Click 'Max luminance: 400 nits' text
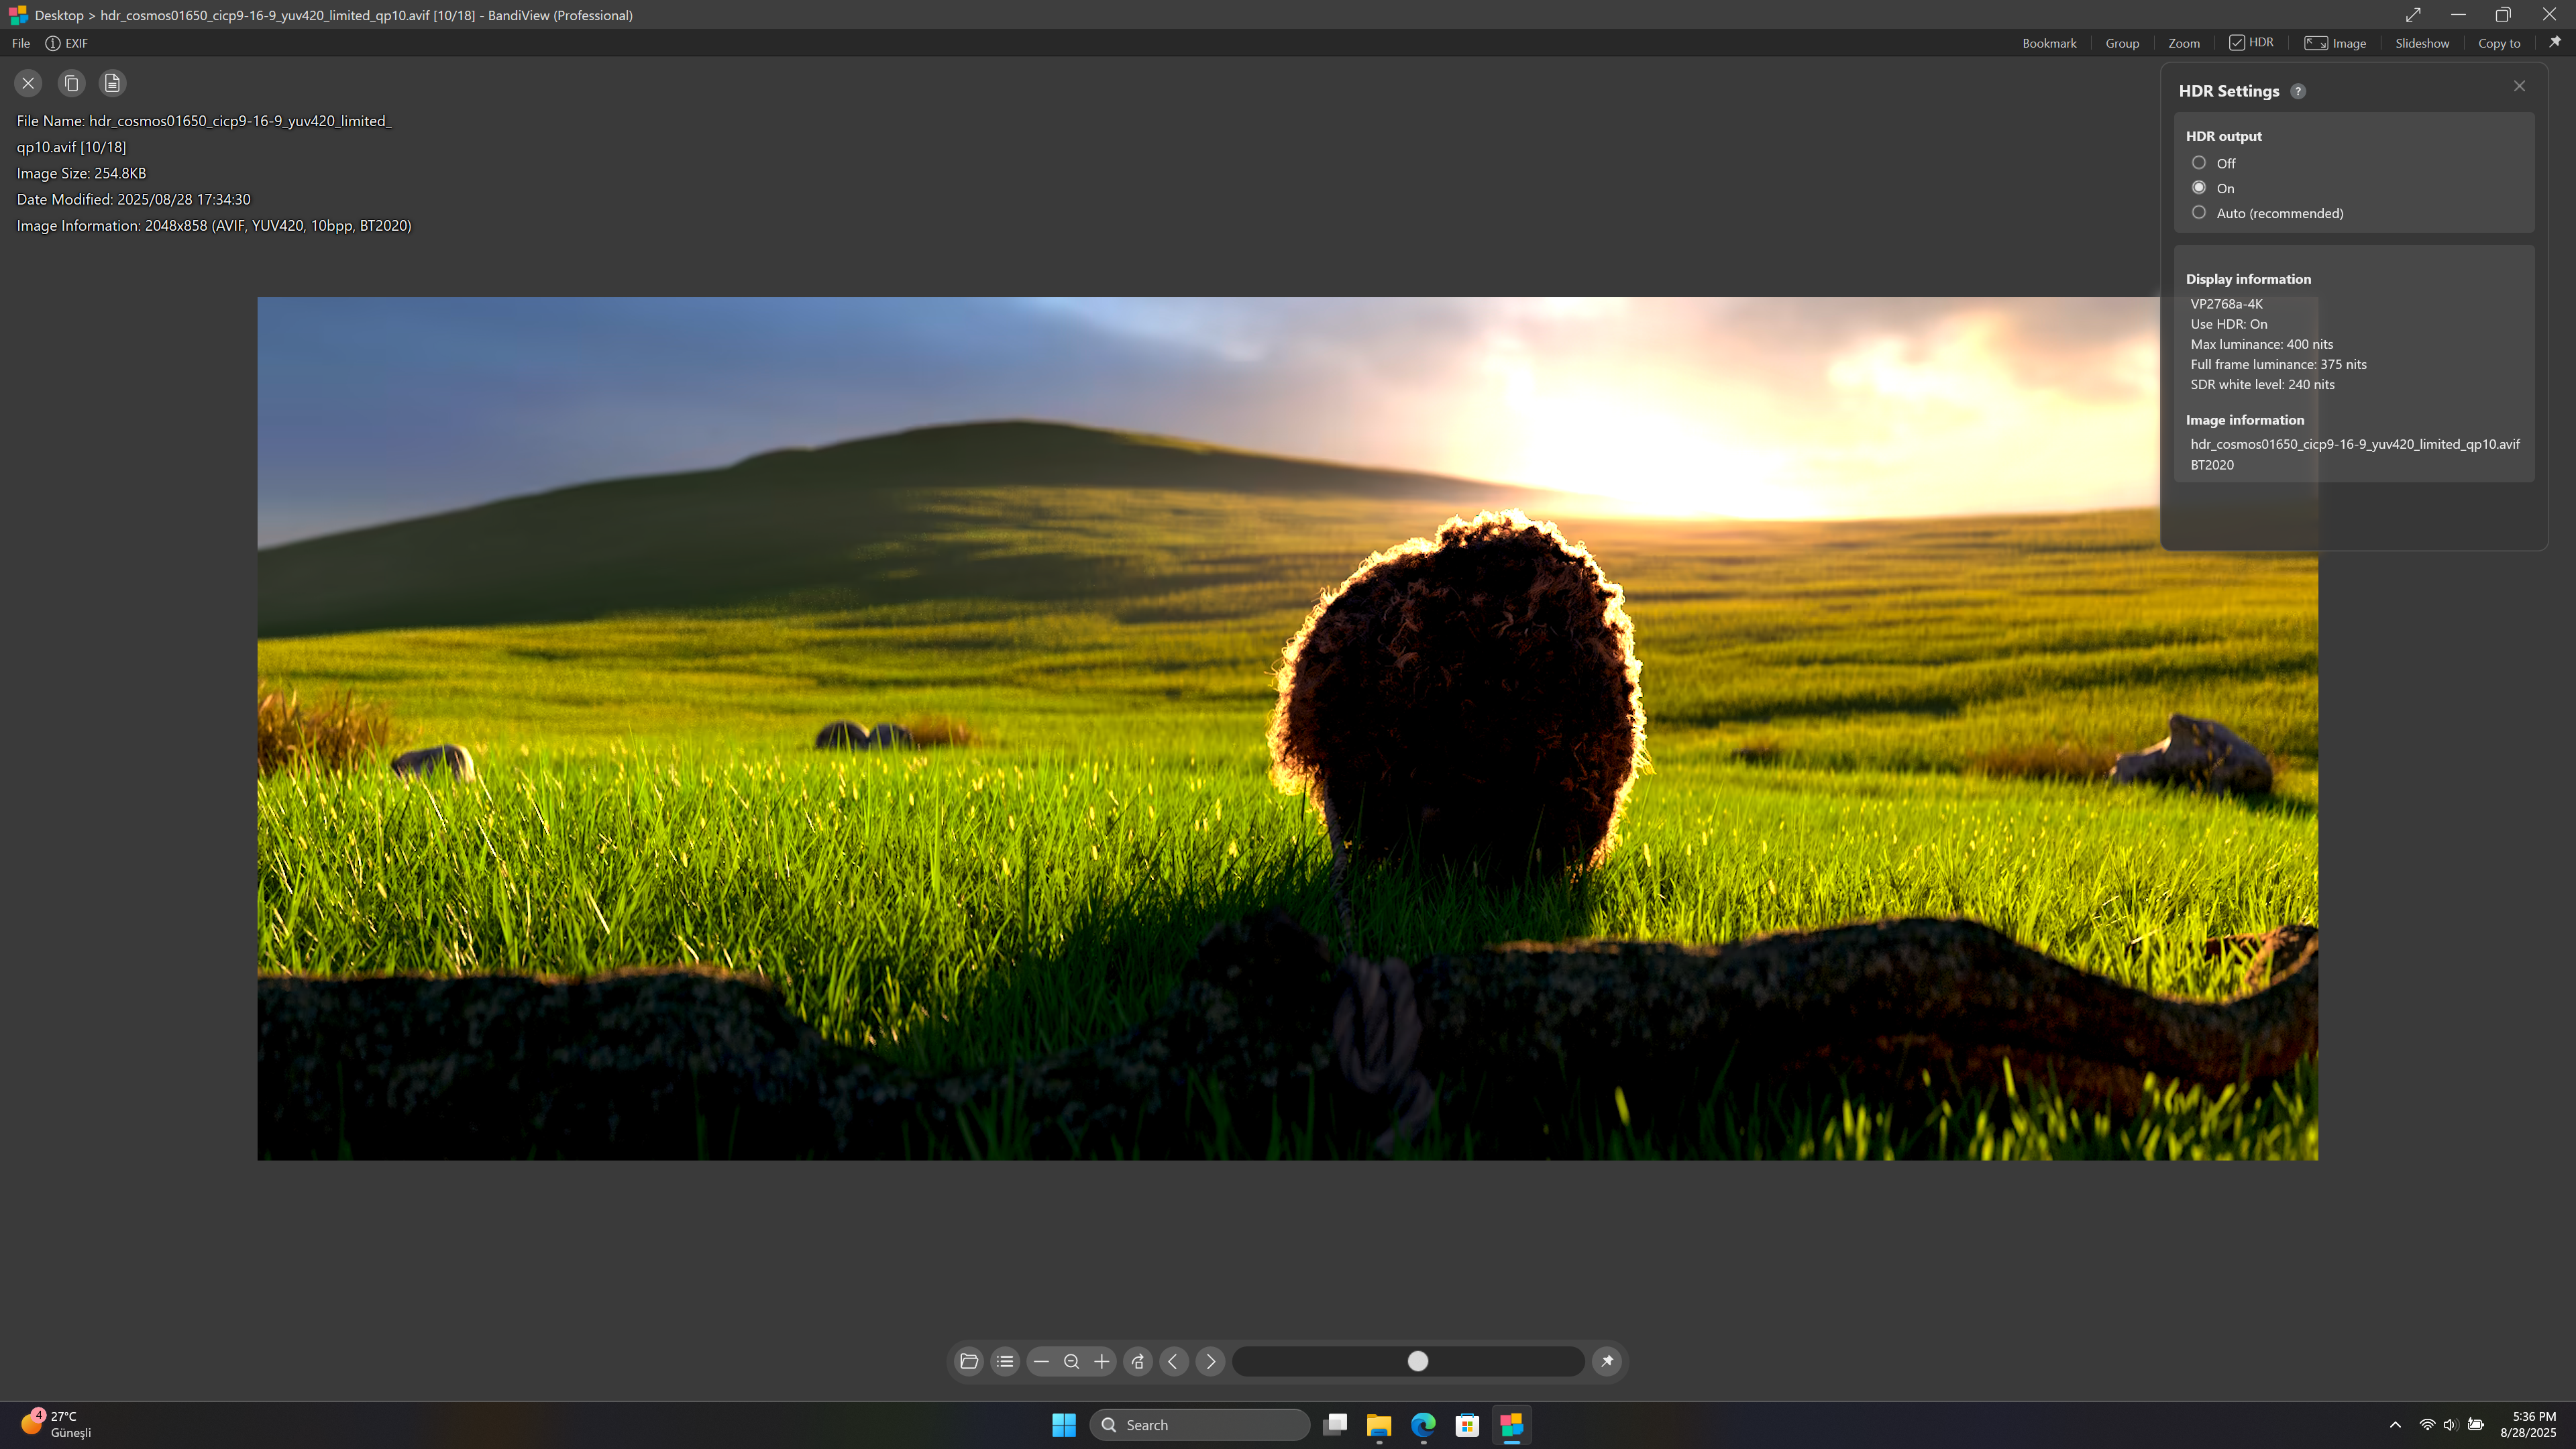Screen dimensions: 2576x1449 pyautogui.click(x=2261, y=344)
